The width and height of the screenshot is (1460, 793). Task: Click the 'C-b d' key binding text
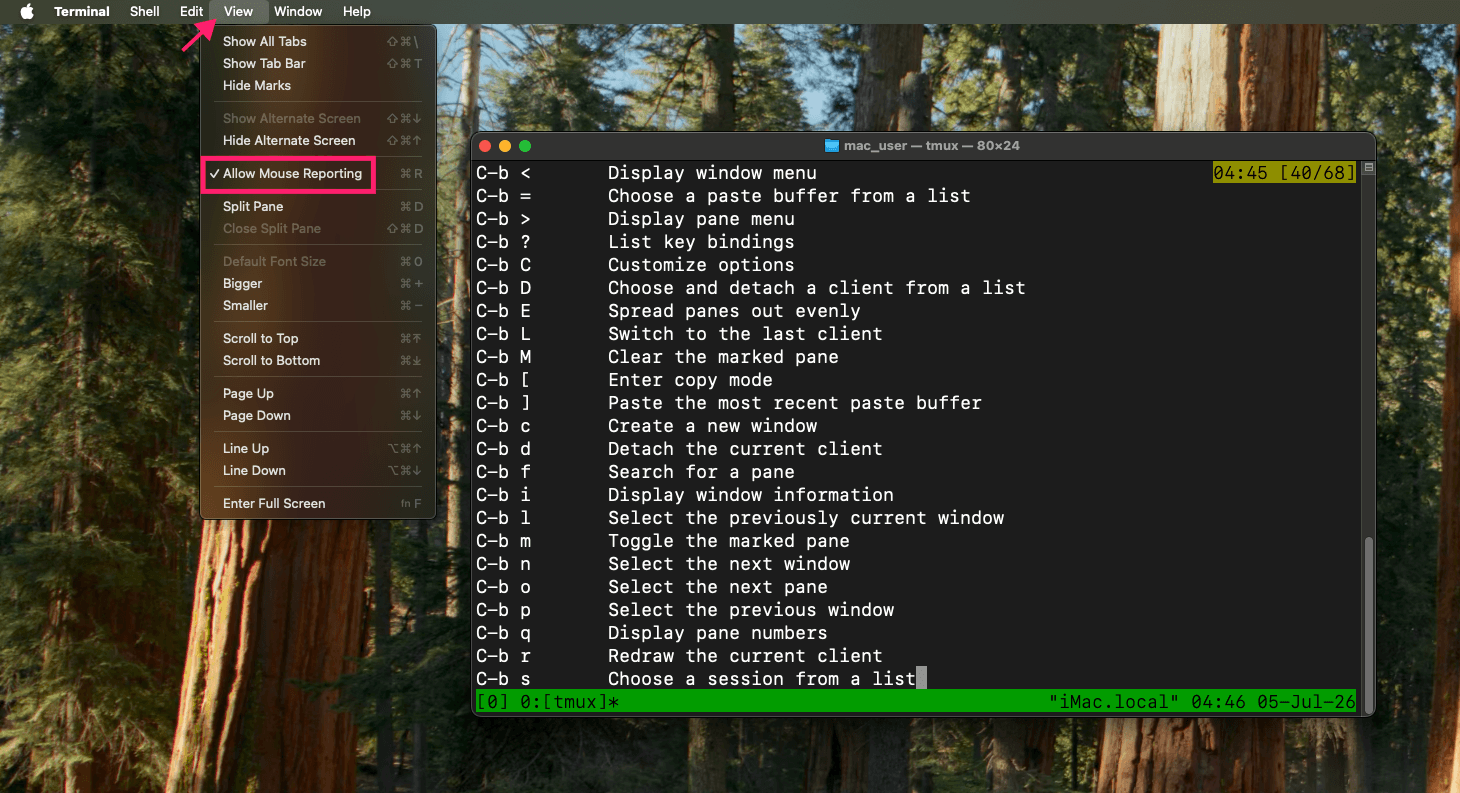click(503, 449)
